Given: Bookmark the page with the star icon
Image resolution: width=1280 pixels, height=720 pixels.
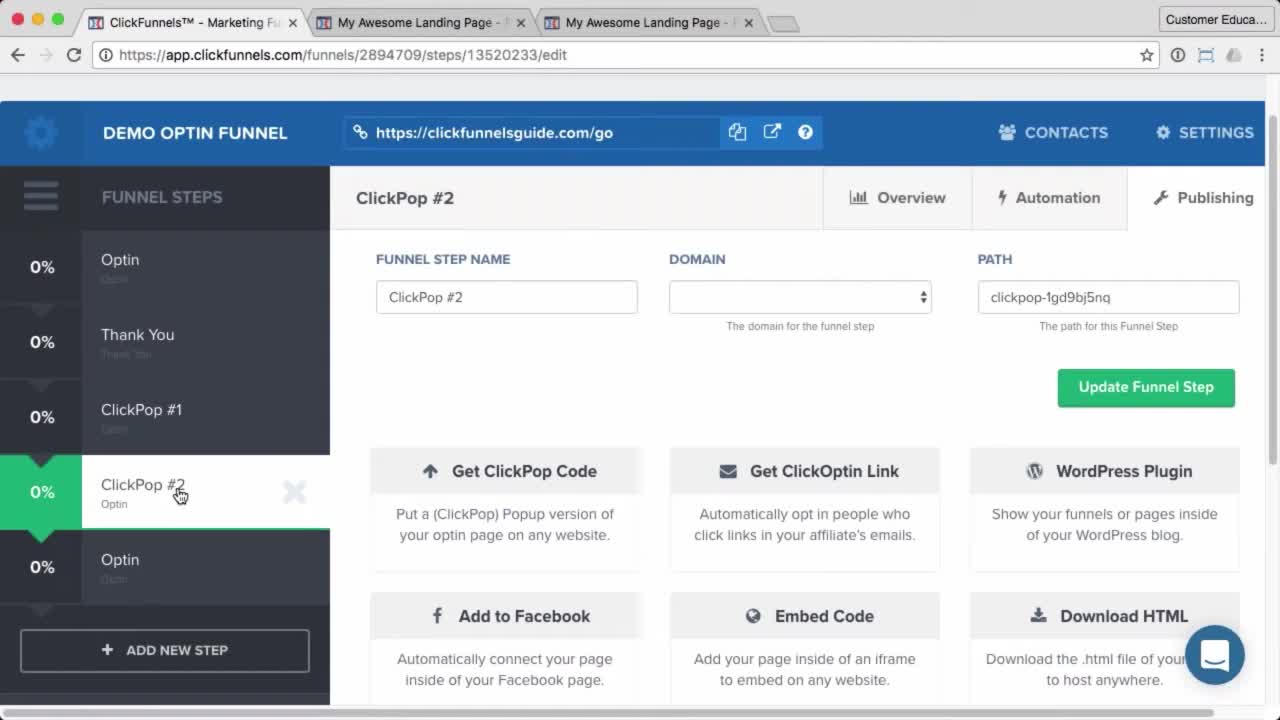Looking at the screenshot, I should [x=1147, y=55].
